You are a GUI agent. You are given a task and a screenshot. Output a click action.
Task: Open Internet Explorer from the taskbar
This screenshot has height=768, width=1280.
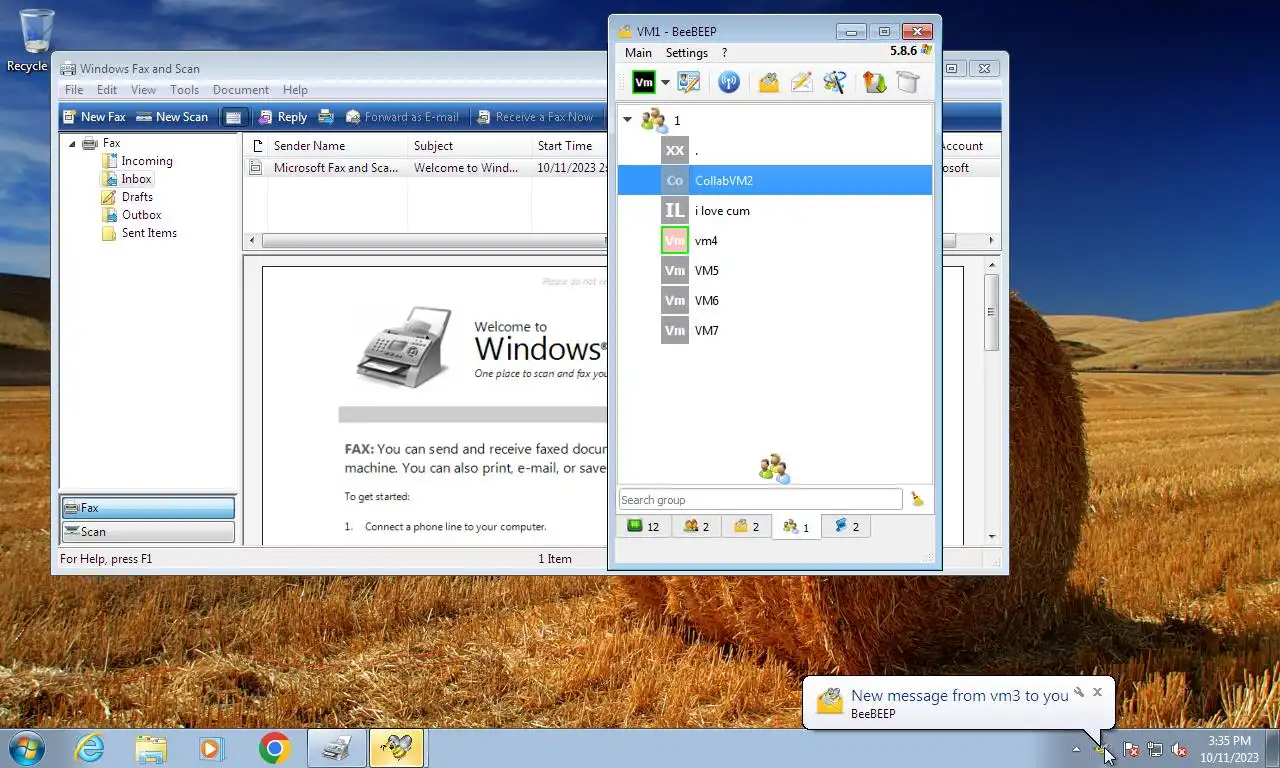click(x=90, y=748)
